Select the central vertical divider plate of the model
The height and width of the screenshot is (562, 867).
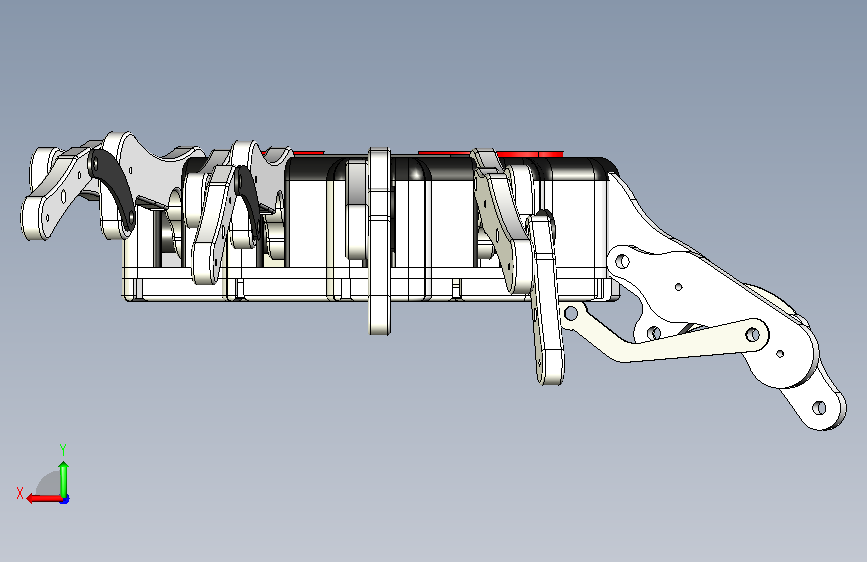click(380, 241)
